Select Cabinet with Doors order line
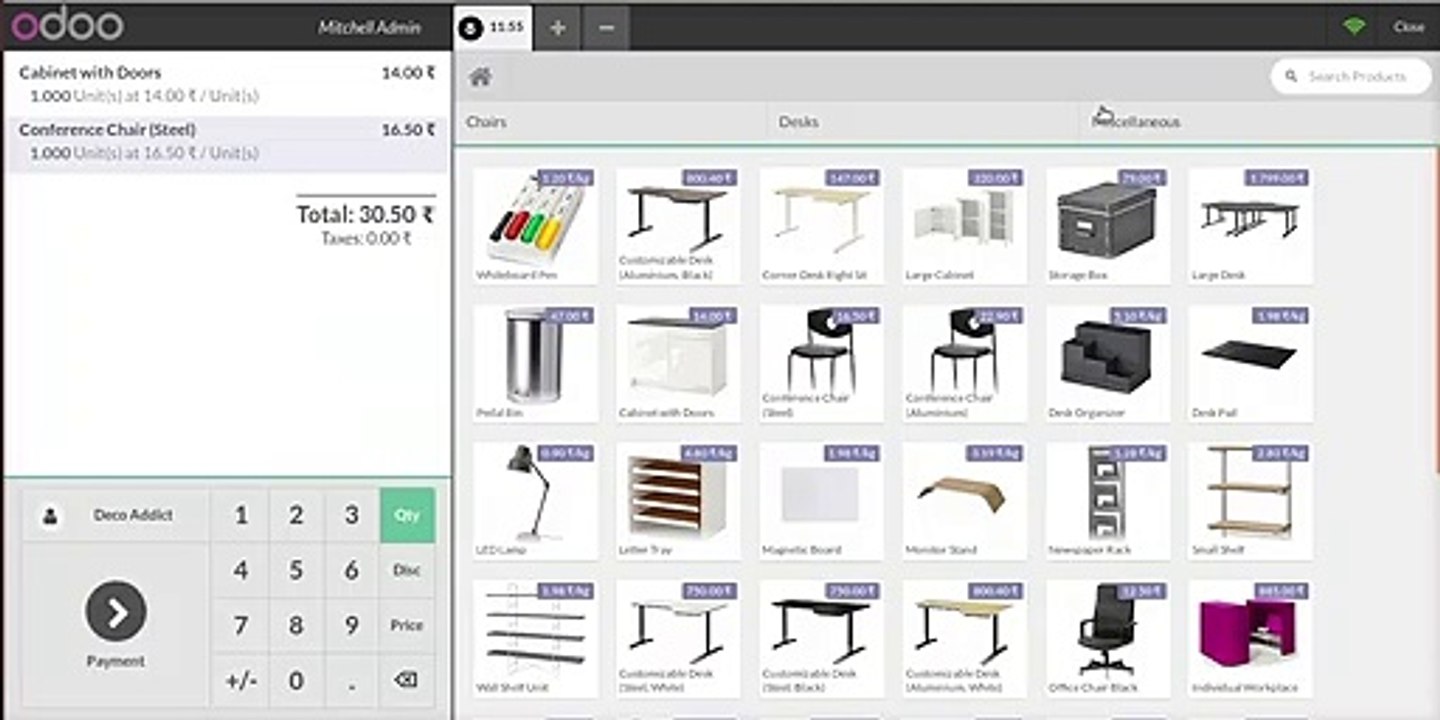 (x=227, y=85)
